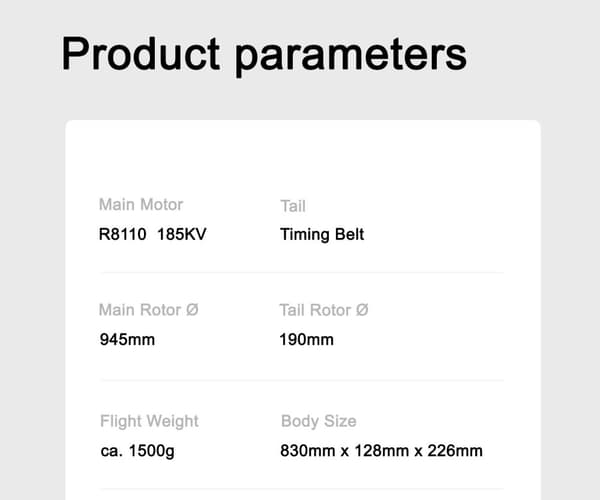Screen dimensions: 600x500
Task: Click the word Product in the title
Action: 141,53
